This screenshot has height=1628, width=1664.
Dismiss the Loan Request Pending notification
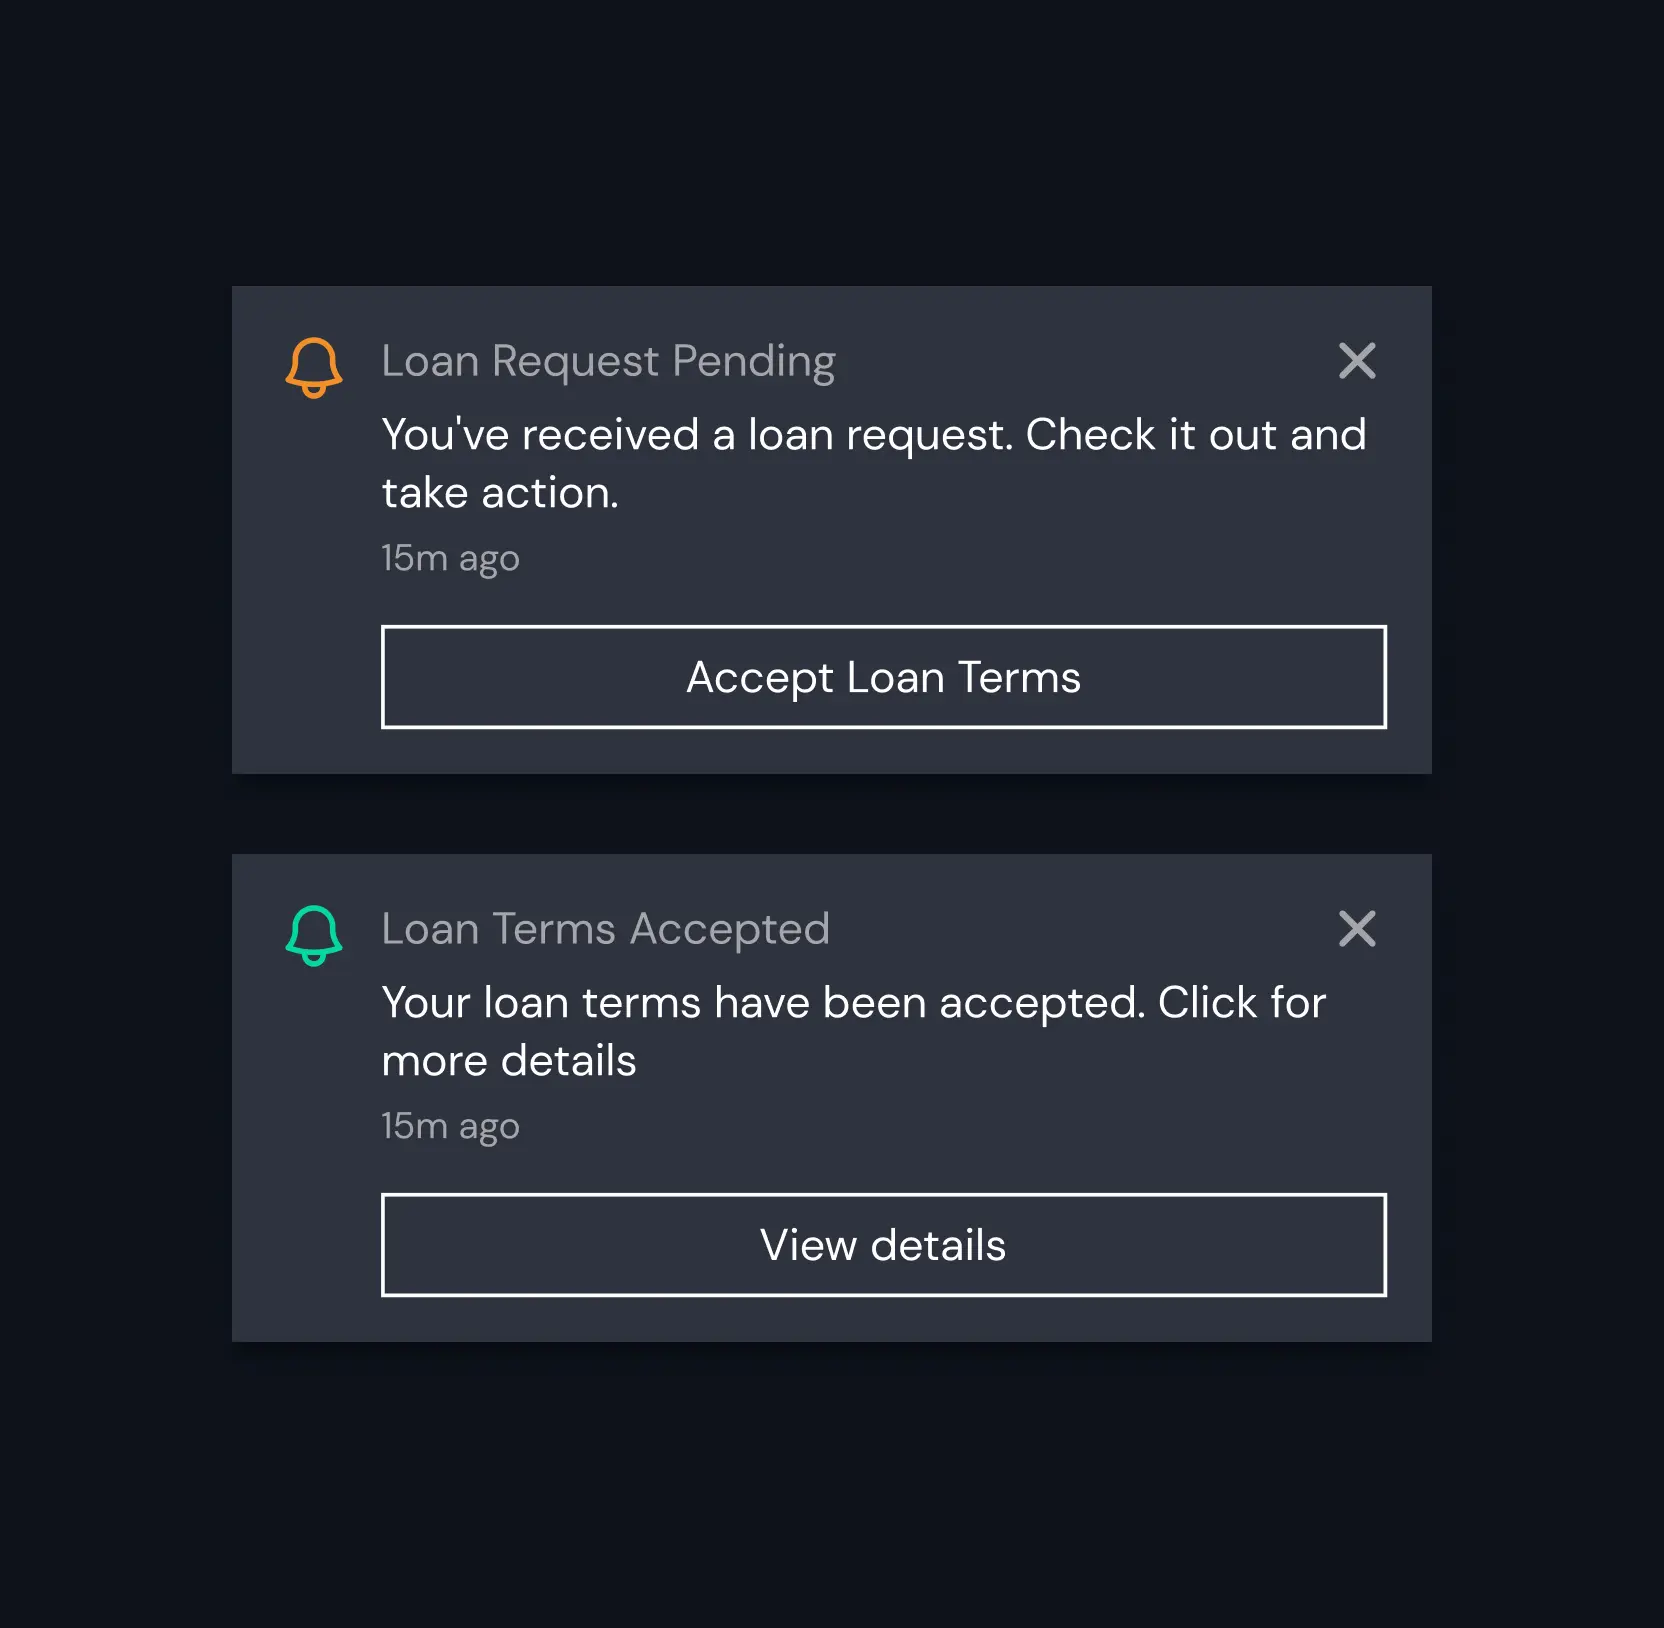point(1357,362)
